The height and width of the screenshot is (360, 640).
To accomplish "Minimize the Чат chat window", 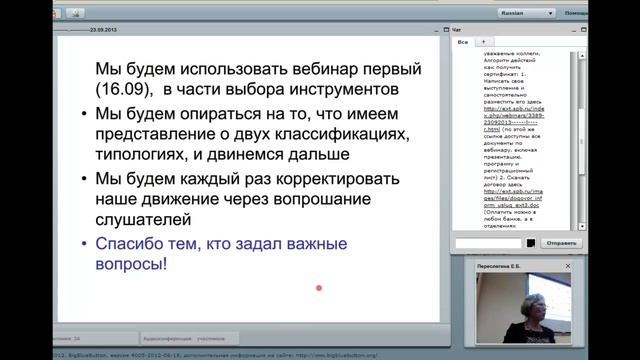I will click(x=573, y=30).
